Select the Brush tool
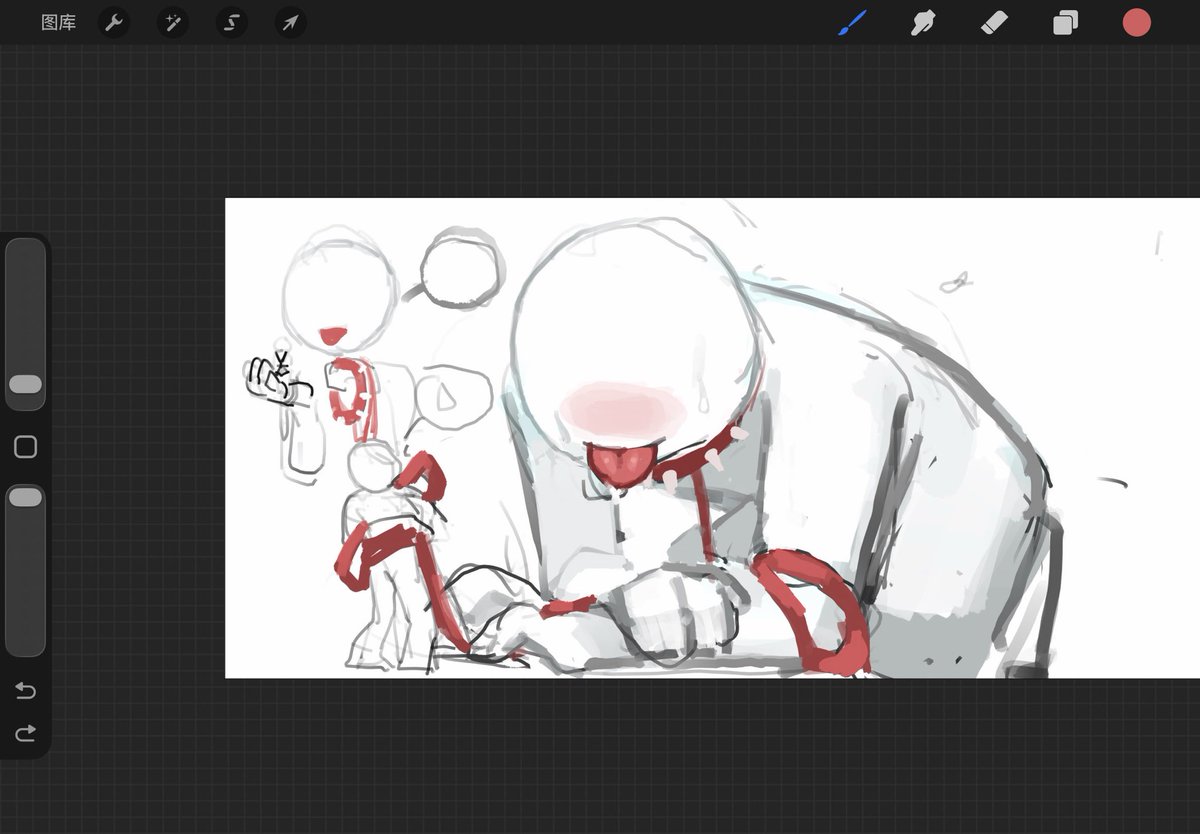 tap(852, 22)
